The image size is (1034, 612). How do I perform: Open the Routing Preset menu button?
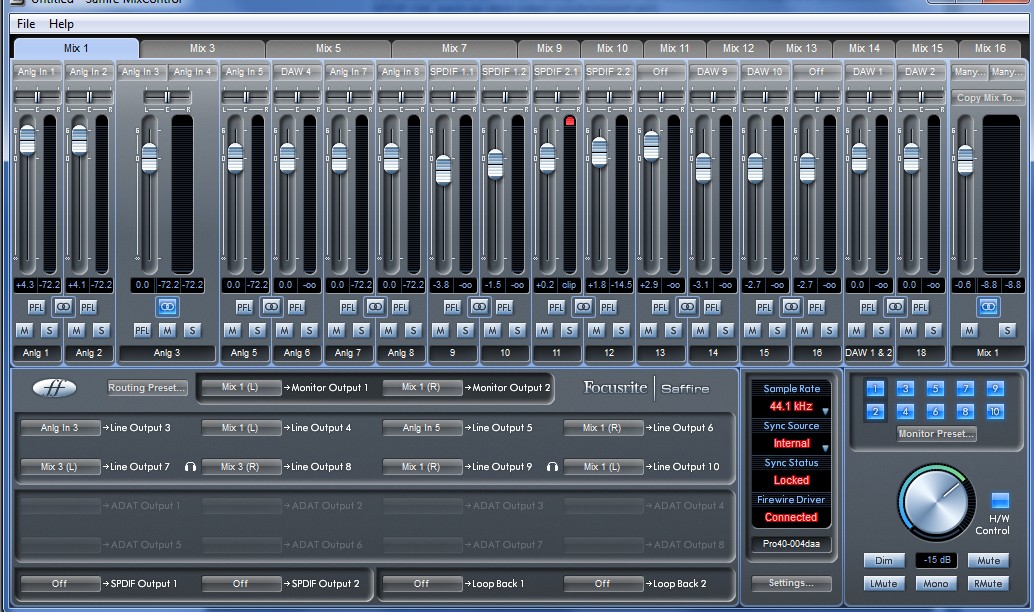point(147,388)
